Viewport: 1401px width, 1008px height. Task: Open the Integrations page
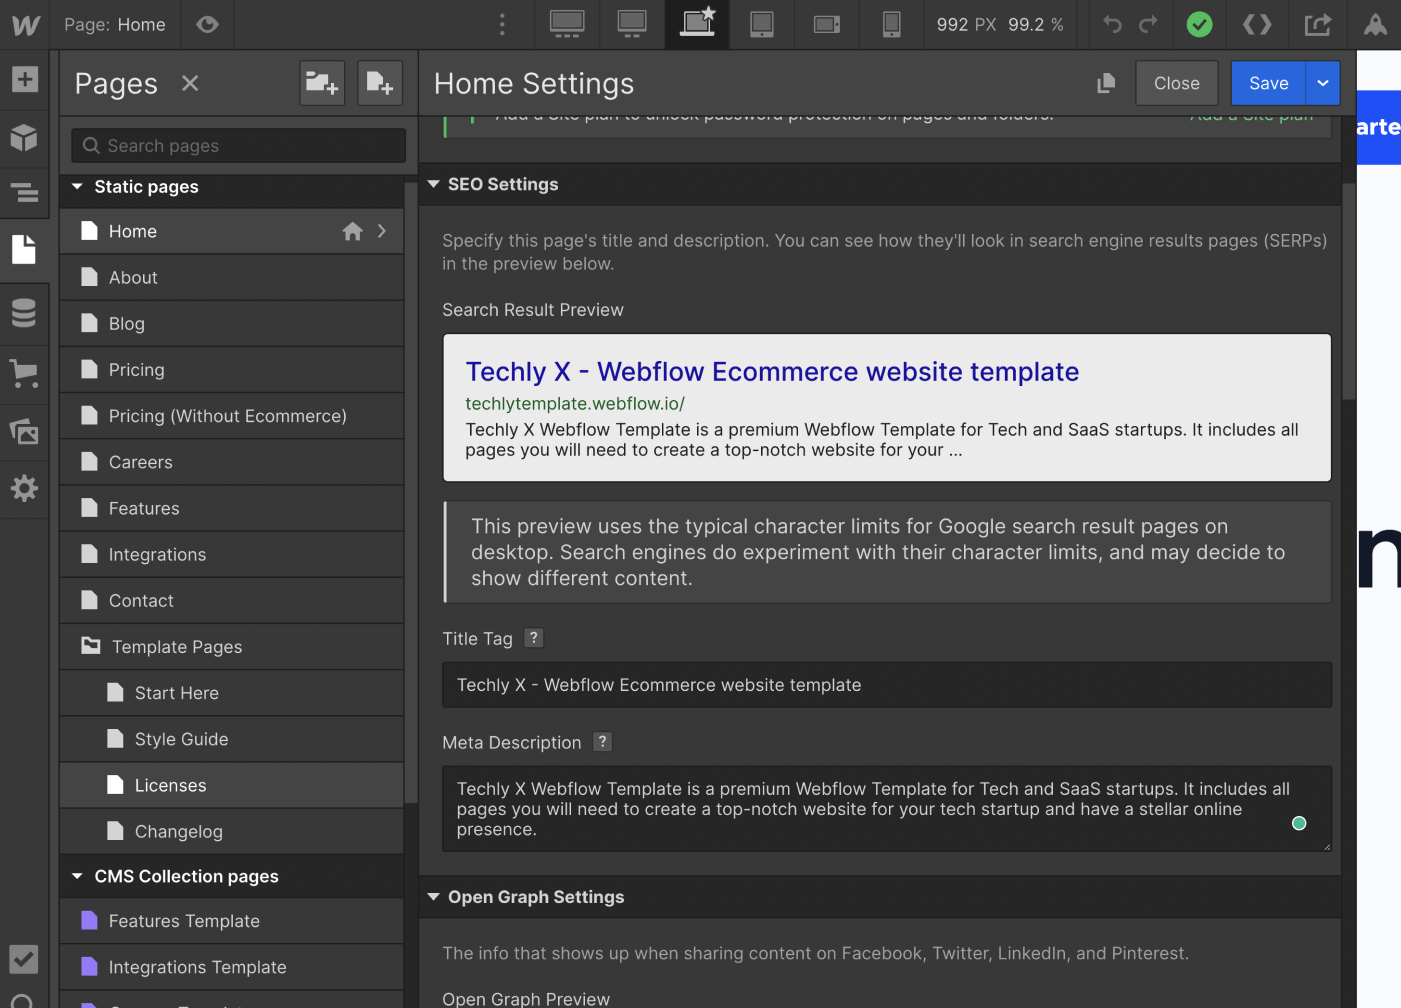pos(231,554)
